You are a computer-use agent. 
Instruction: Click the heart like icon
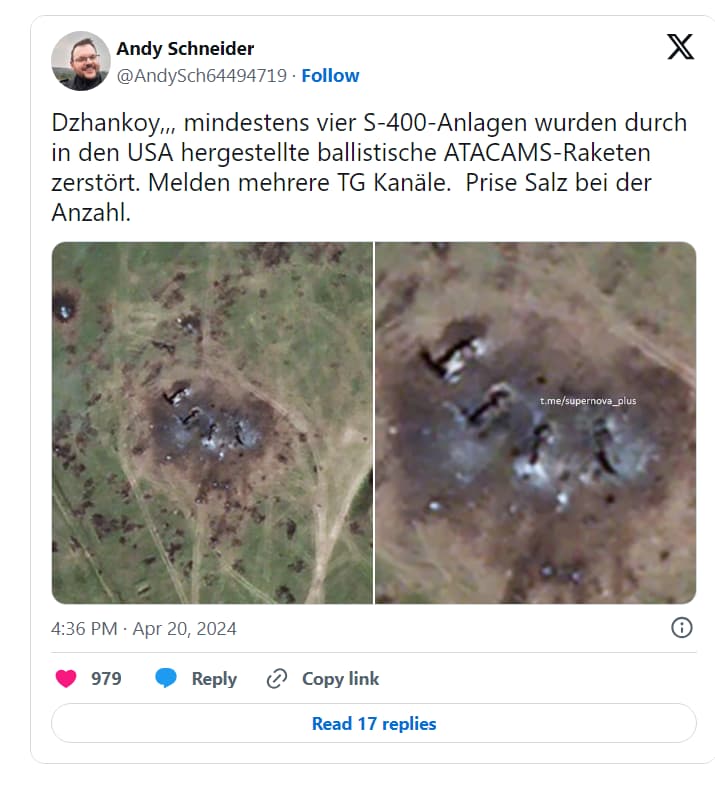[x=66, y=678]
